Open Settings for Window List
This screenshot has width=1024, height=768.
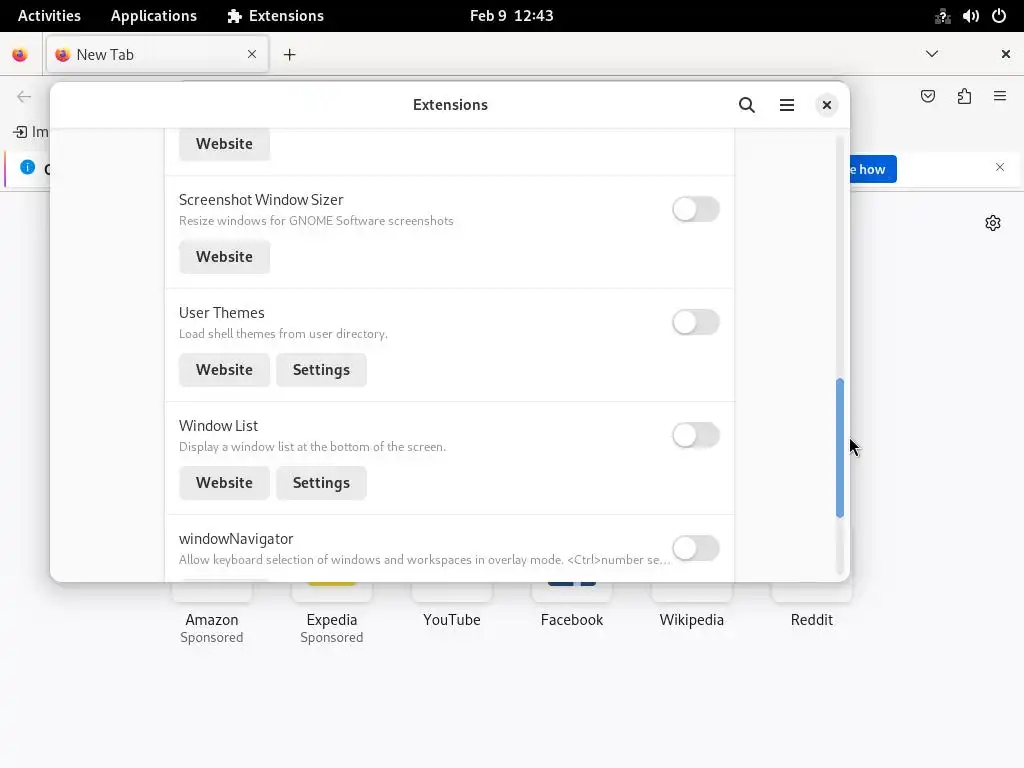pos(321,483)
